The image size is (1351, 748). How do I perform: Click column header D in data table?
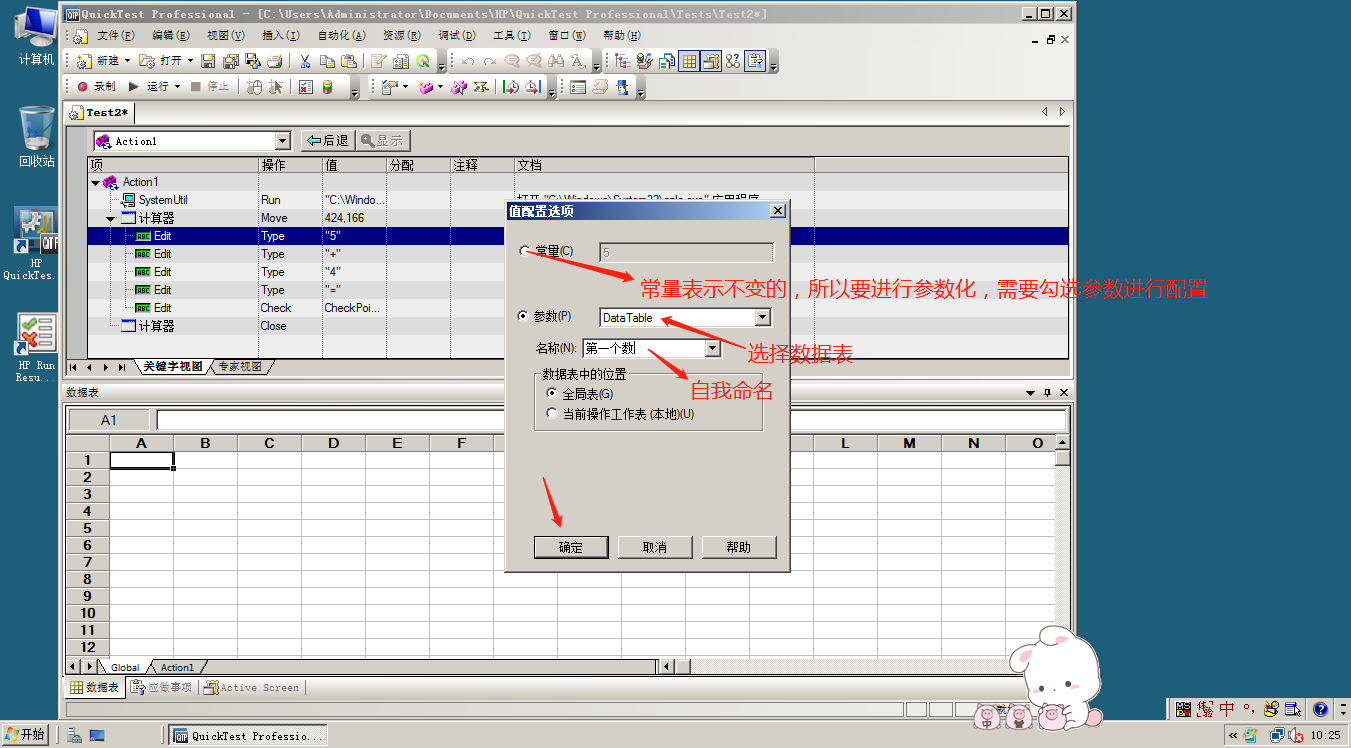point(333,443)
